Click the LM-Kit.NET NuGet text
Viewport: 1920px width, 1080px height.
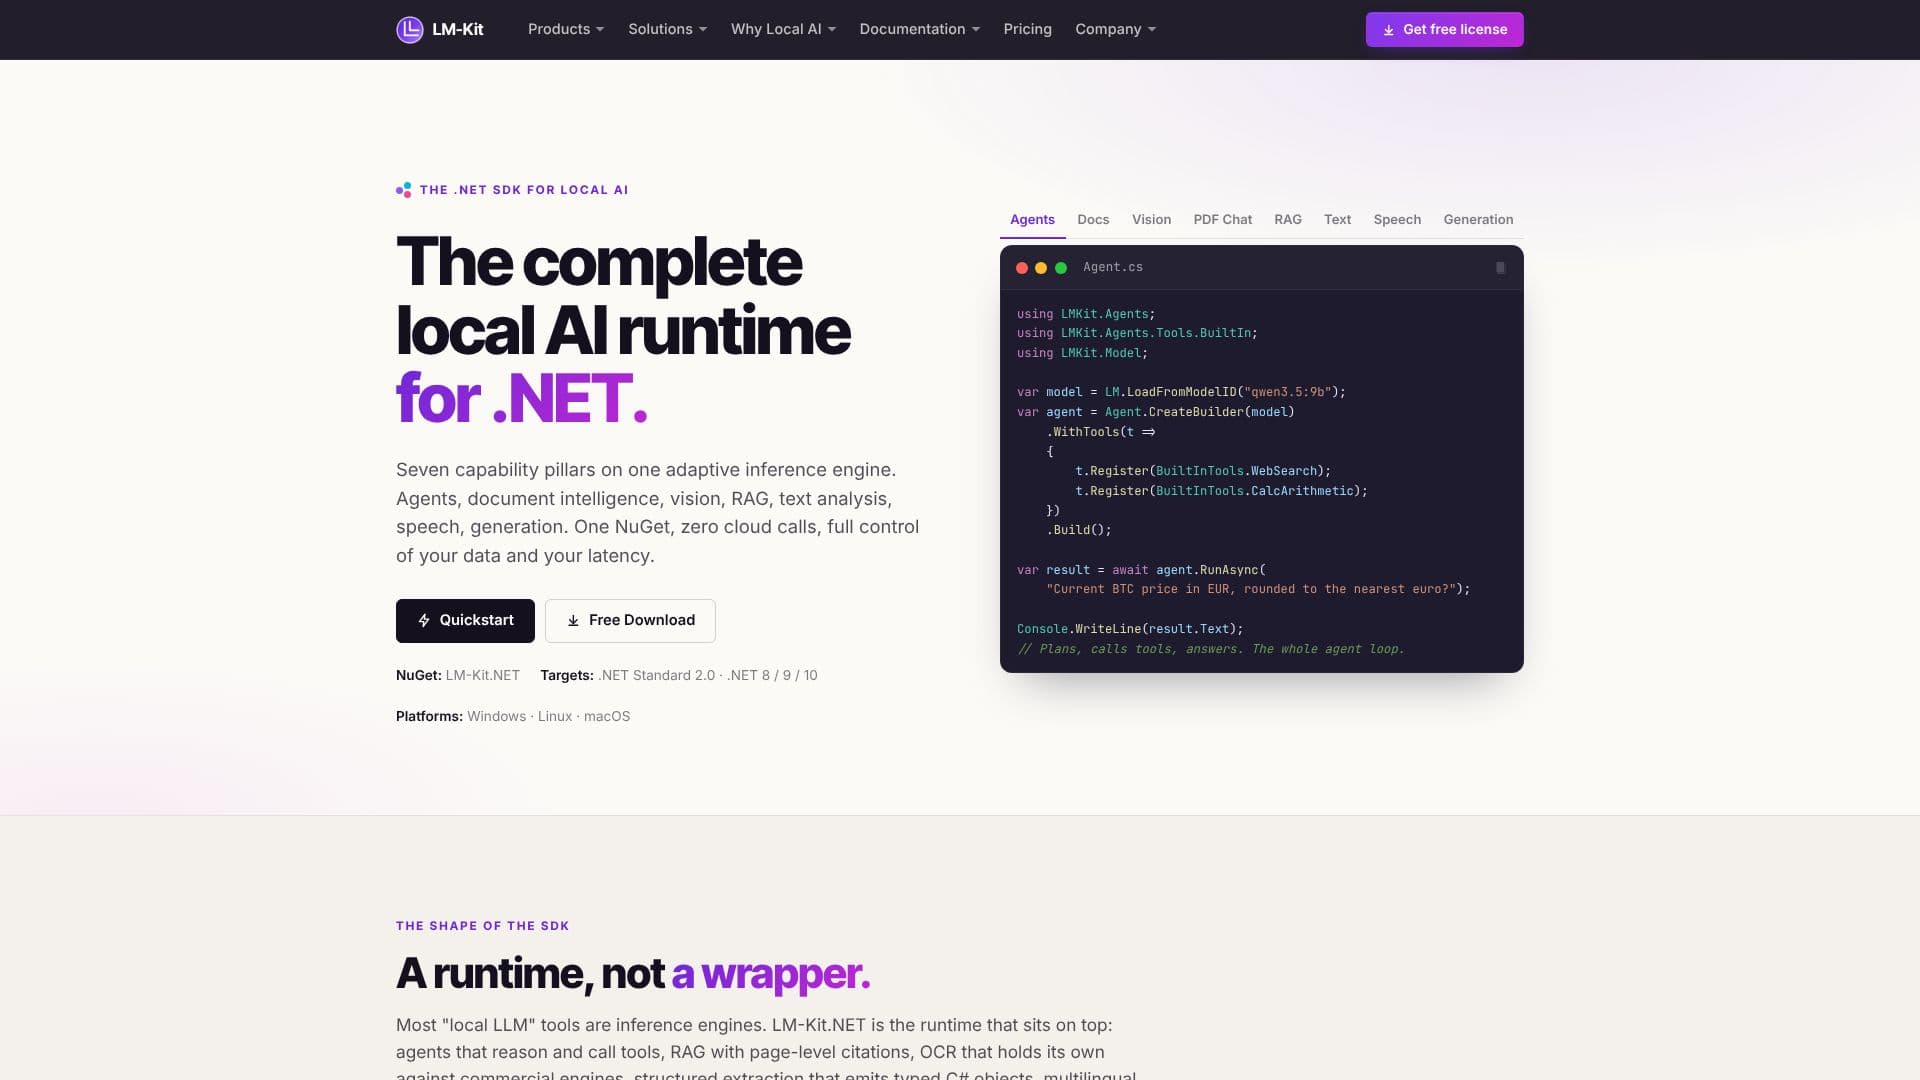(483, 676)
